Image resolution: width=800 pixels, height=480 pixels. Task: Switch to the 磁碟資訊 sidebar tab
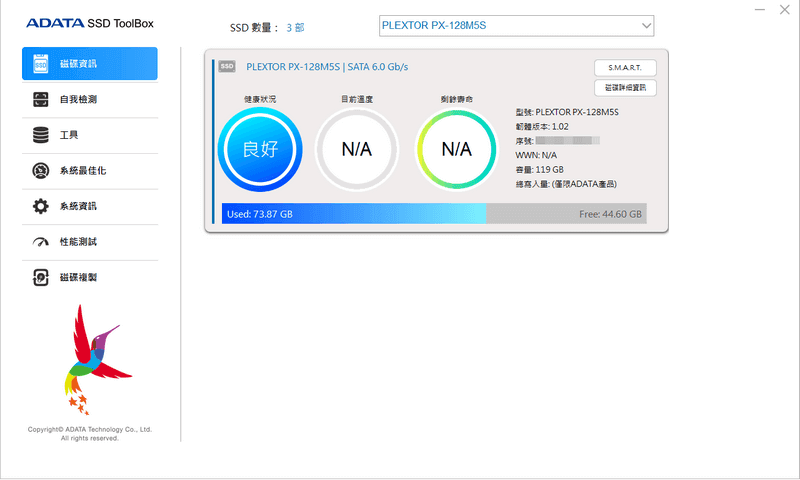coord(90,63)
